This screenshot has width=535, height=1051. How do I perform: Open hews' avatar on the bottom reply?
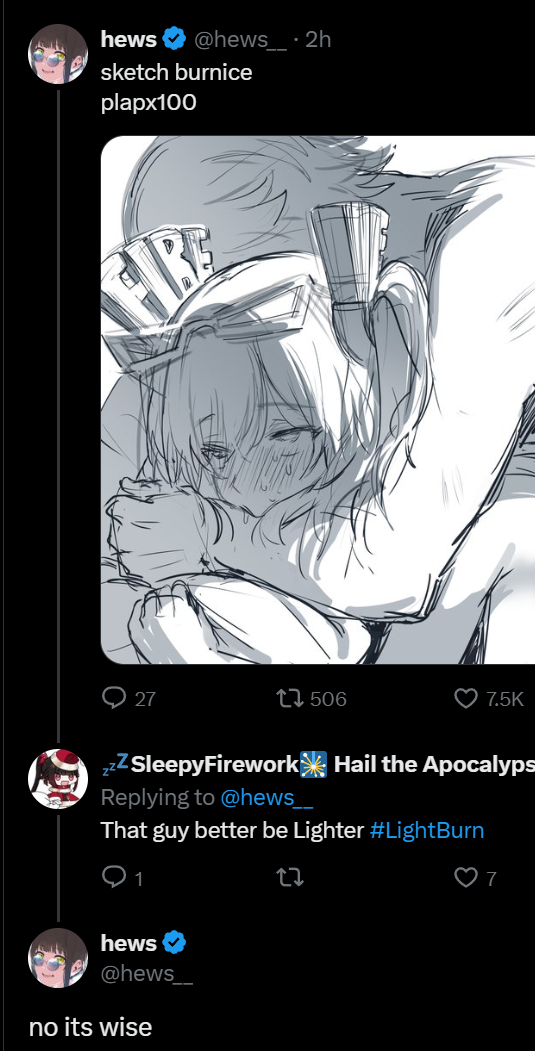(x=58, y=958)
